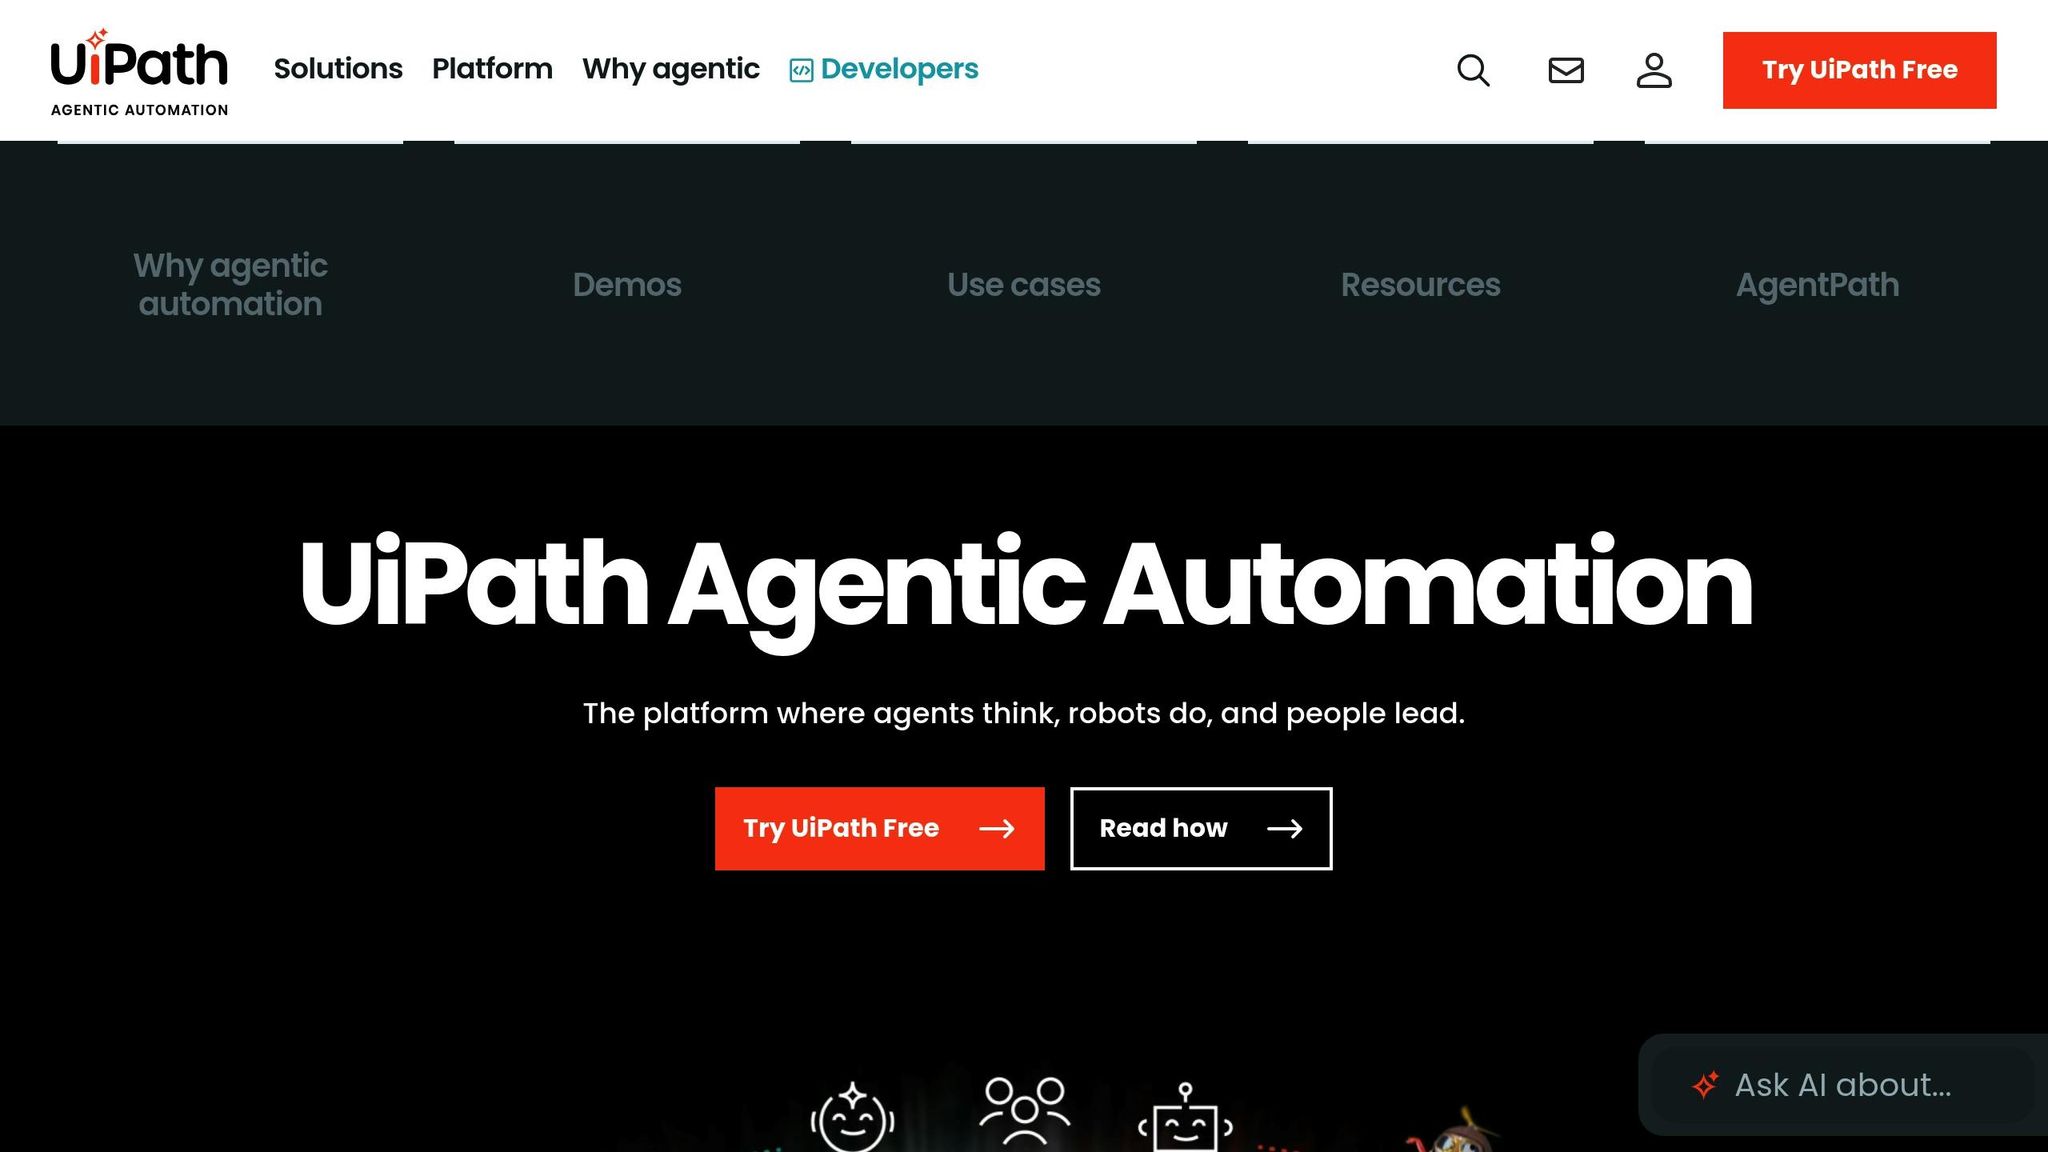This screenshot has height=1152, width=2048.
Task: Click the UiPath Agentic Automation logo
Action: [139, 68]
